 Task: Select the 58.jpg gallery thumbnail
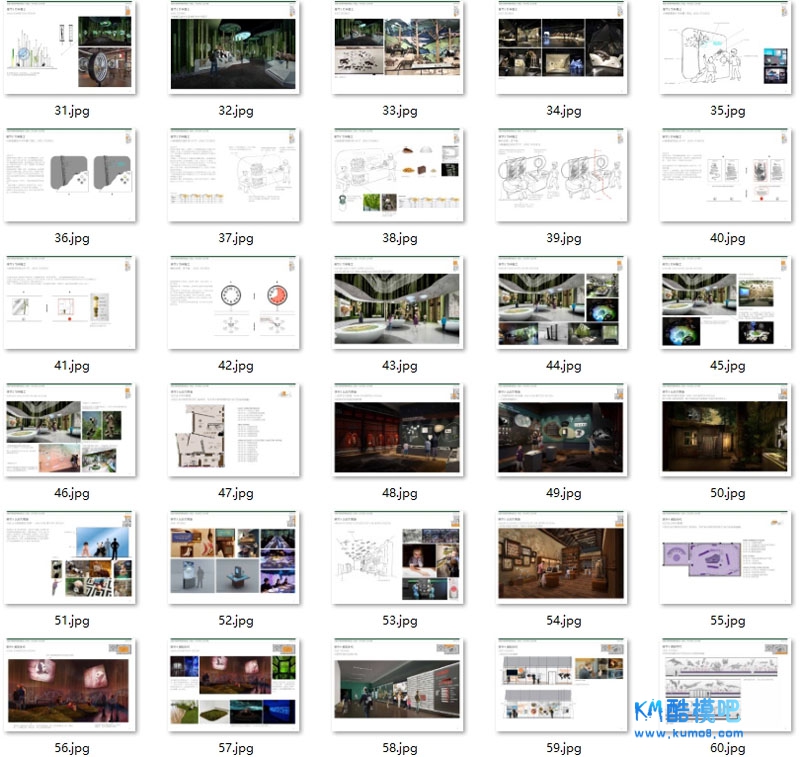[x=397, y=687]
